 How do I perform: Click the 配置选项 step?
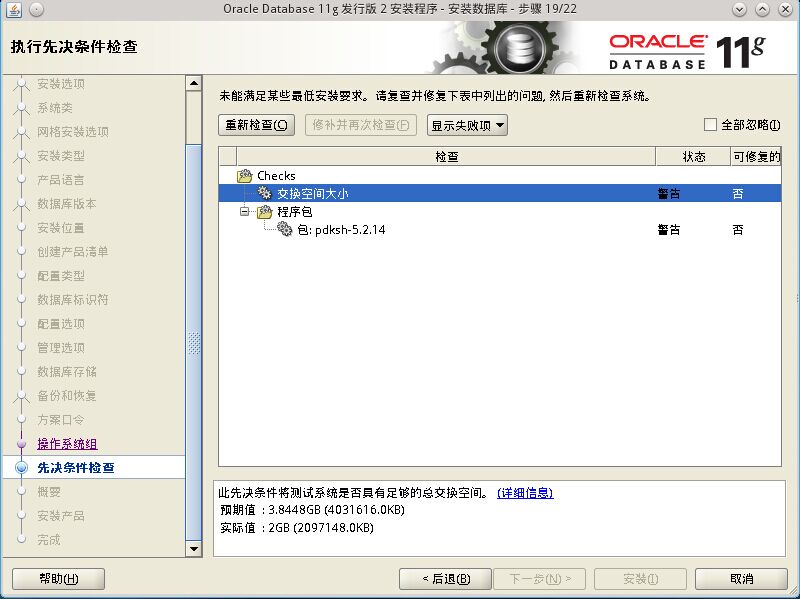pyautogui.click(x=61, y=323)
